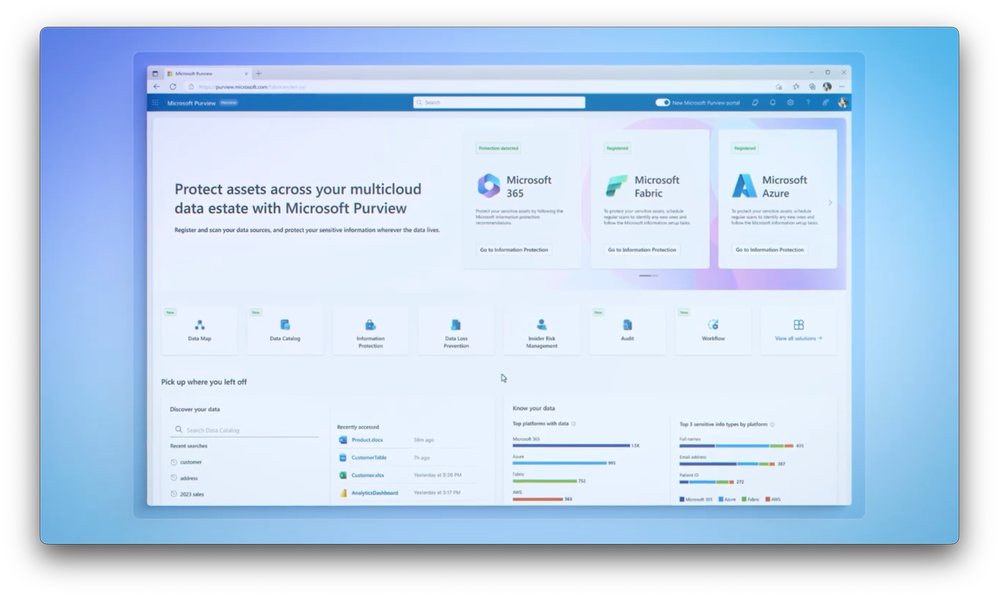The width and height of the screenshot is (999, 597).
Task: Click the feedback icon next to help
Action: 825,103
